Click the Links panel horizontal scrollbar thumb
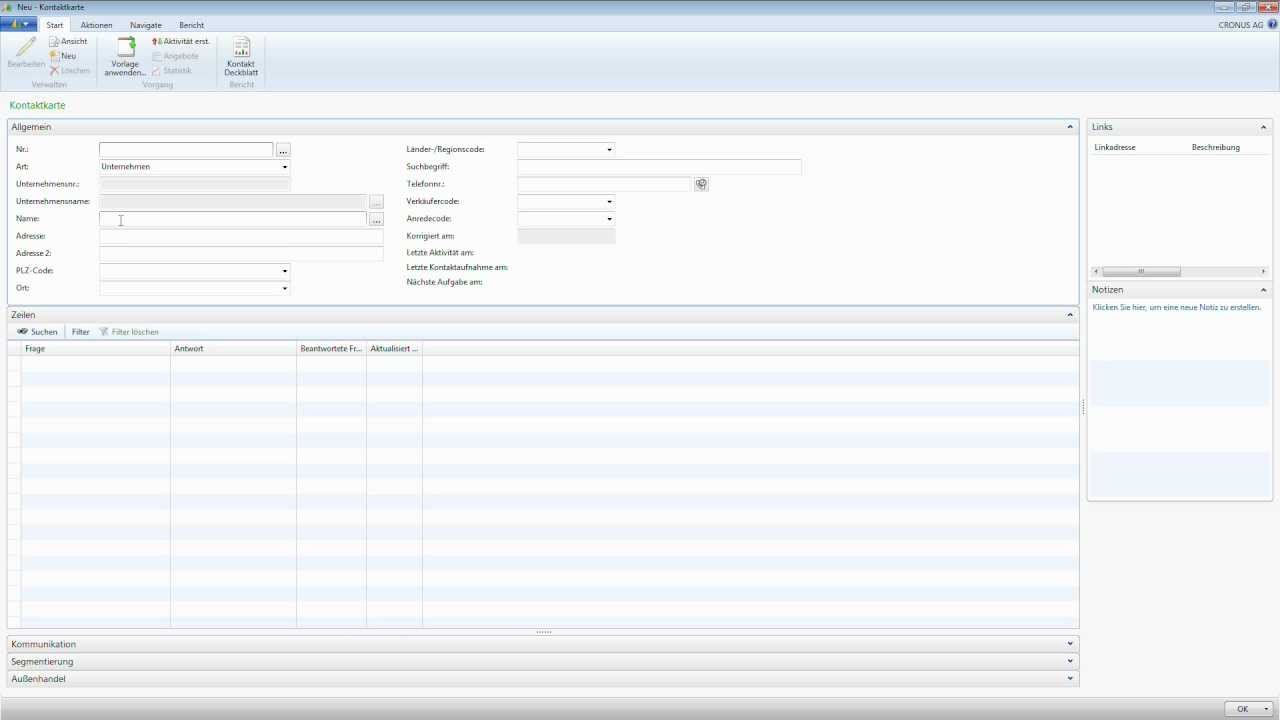The height and width of the screenshot is (720, 1280). coord(1141,271)
